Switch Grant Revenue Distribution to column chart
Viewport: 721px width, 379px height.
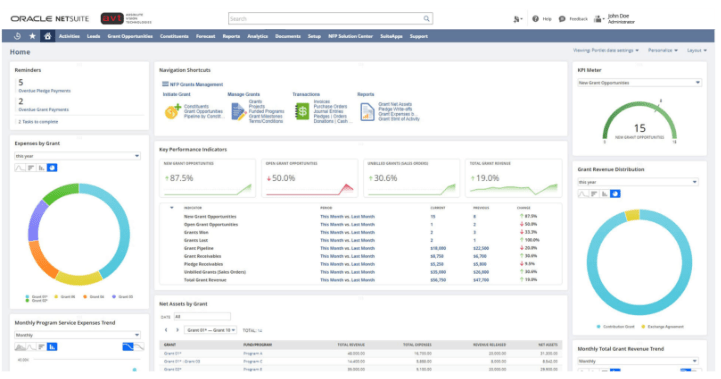click(x=605, y=194)
